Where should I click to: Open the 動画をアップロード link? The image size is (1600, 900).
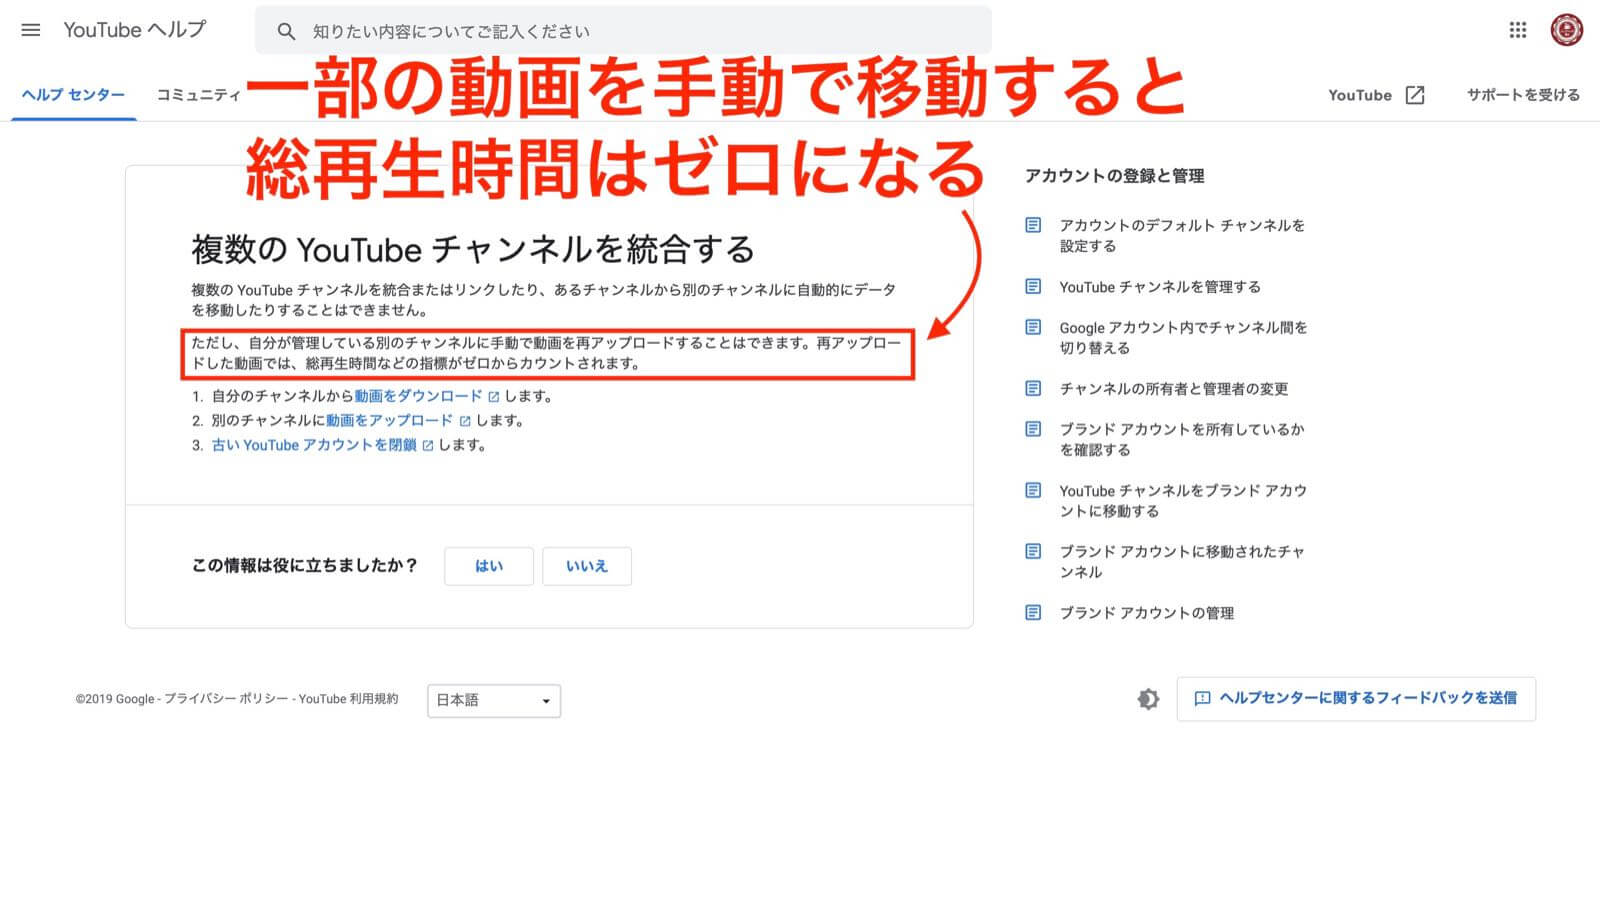[x=389, y=420]
